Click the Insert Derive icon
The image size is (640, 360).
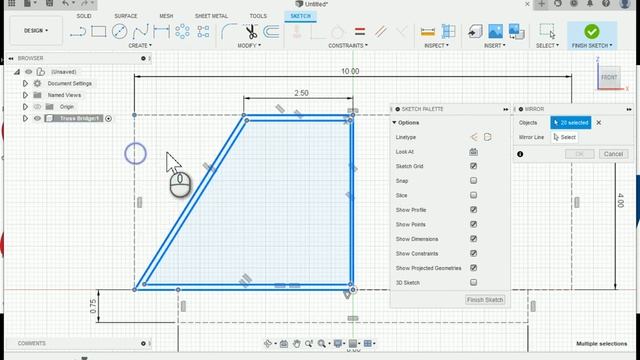[475, 31]
